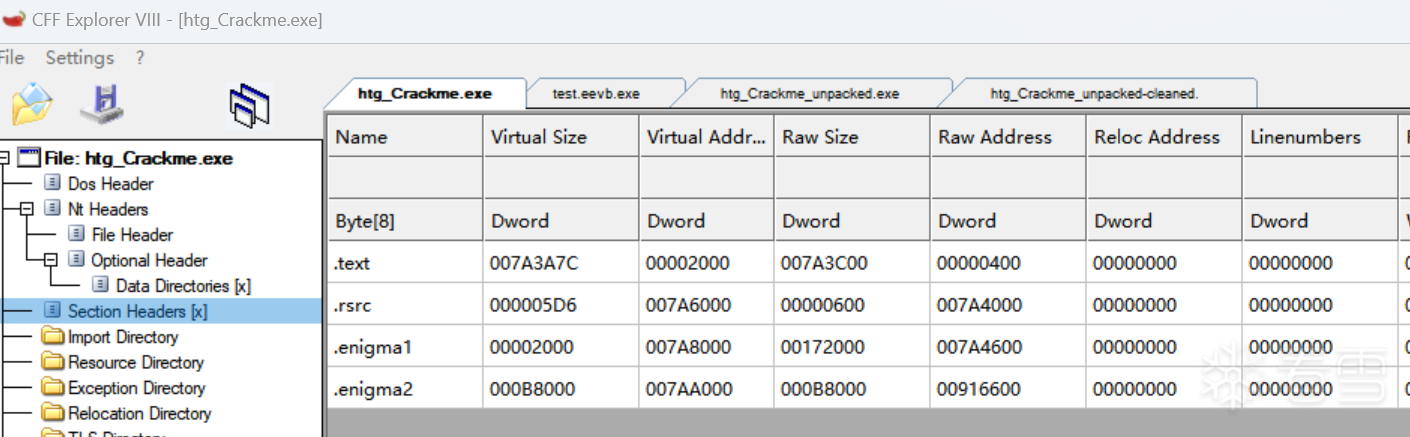Open the Settings menu
Image resolution: width=1410 pixels, height=437 pixels.
click(x=80, y=58)
